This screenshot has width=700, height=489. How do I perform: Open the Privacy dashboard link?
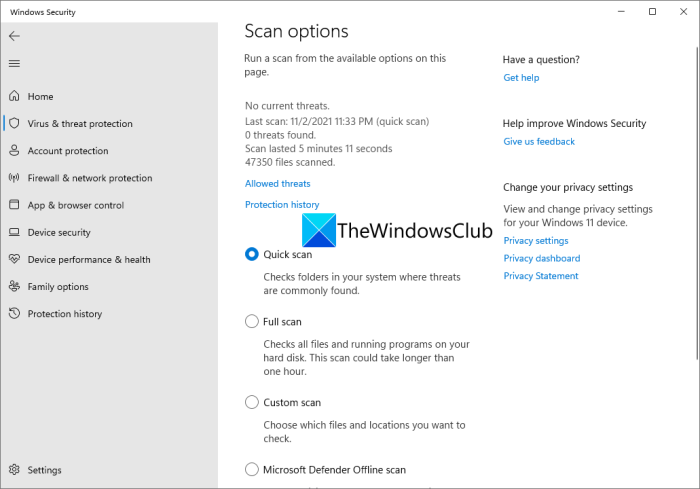coord(542,258)
